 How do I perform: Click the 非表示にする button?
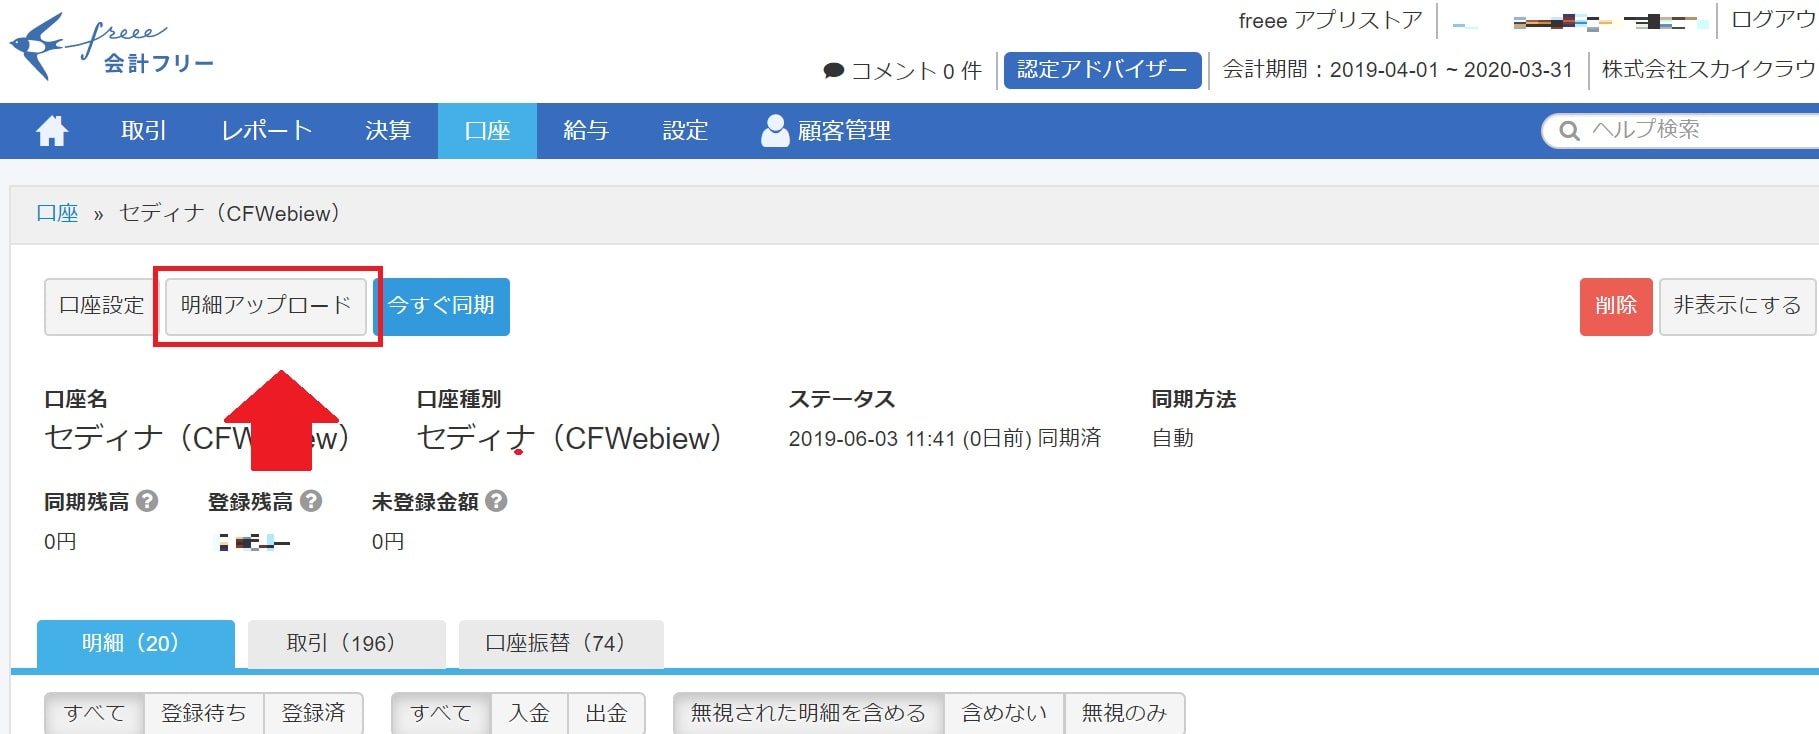[1737, 306]
